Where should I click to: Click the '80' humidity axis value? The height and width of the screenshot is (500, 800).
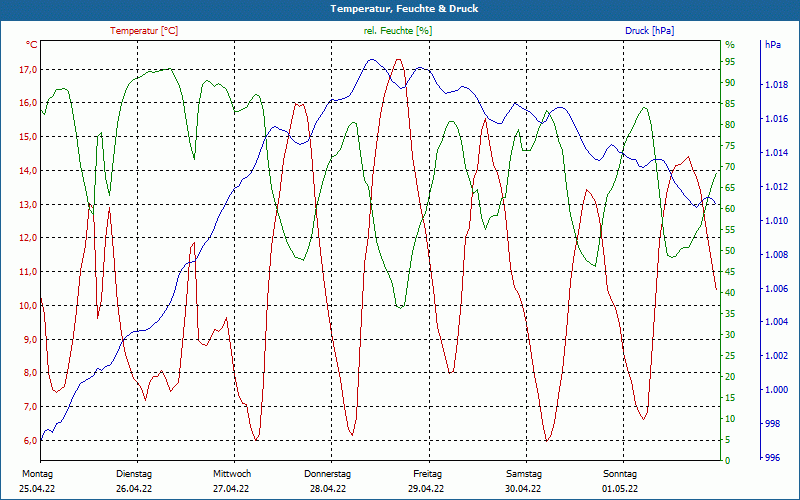click(x=730, y=124)
